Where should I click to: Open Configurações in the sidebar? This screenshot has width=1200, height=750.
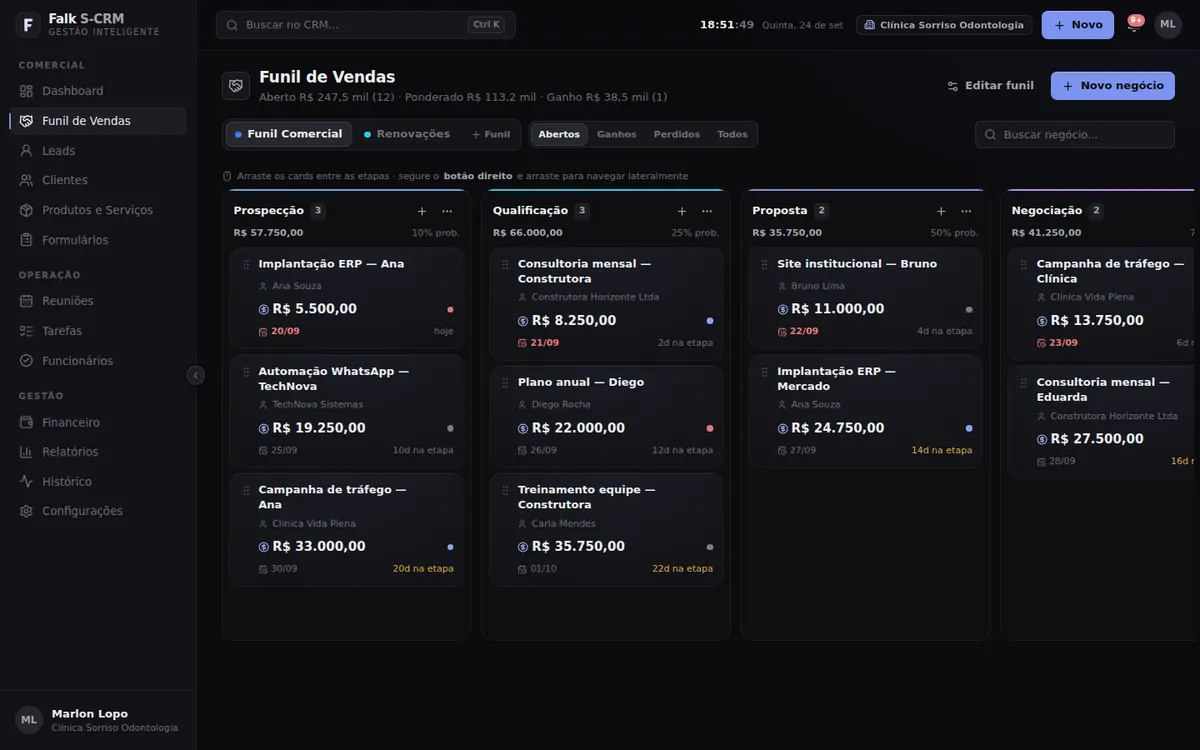[98, 511]
